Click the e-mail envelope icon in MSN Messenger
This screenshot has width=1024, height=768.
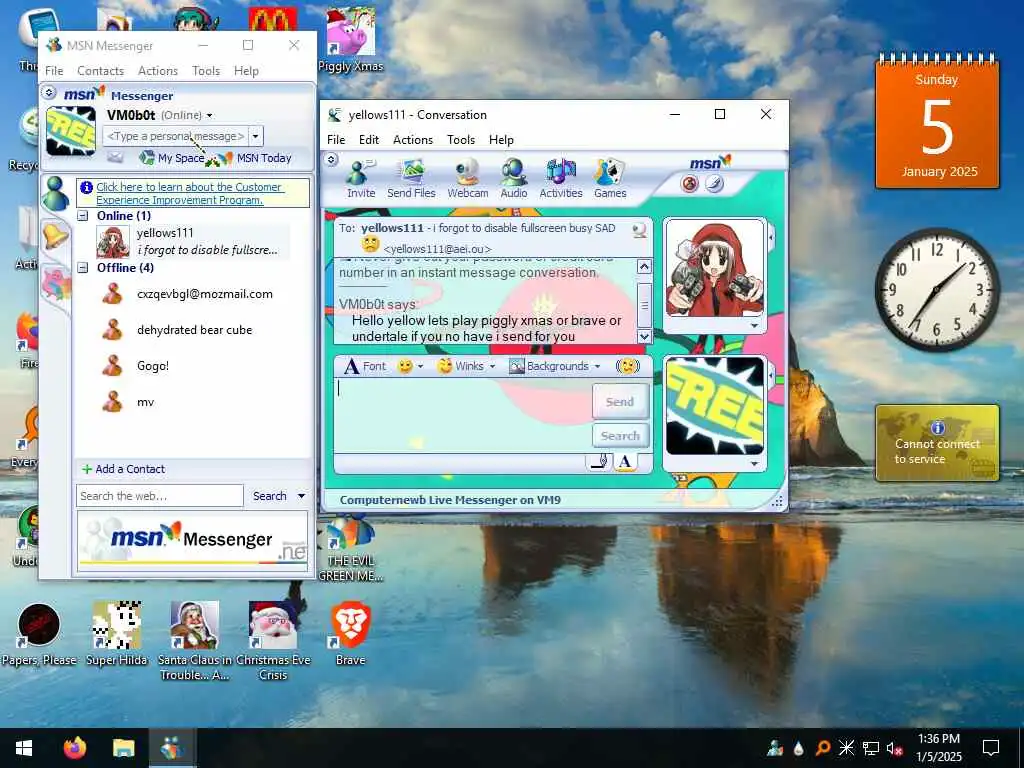(115, 157)
